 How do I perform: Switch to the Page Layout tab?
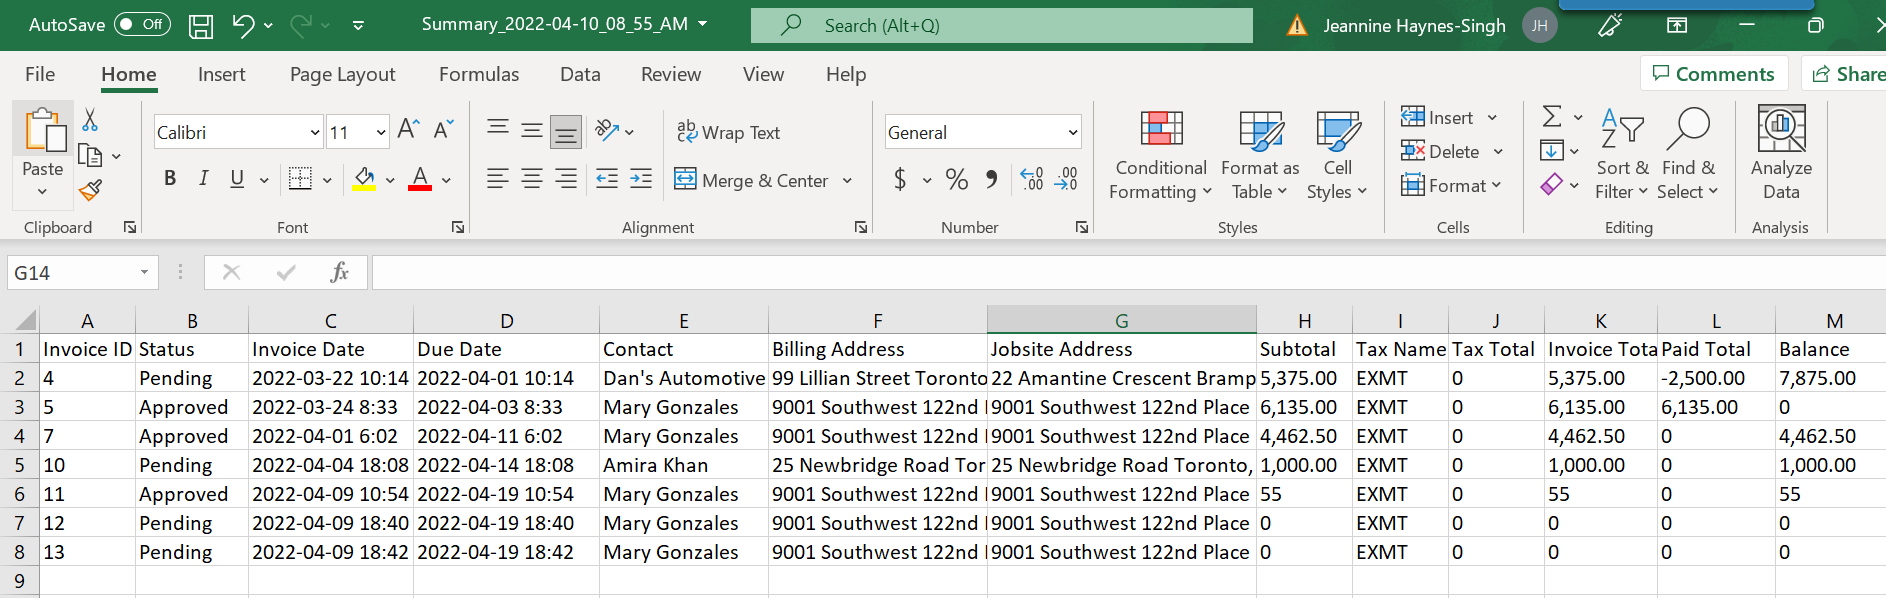[x=342, y=75]
